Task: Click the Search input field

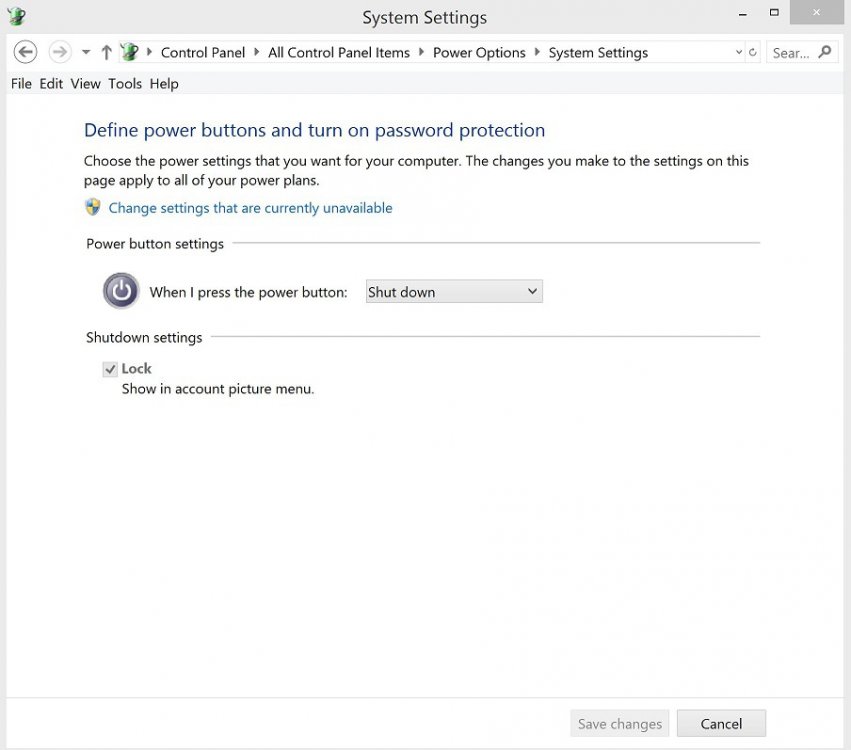Action: 792,53
